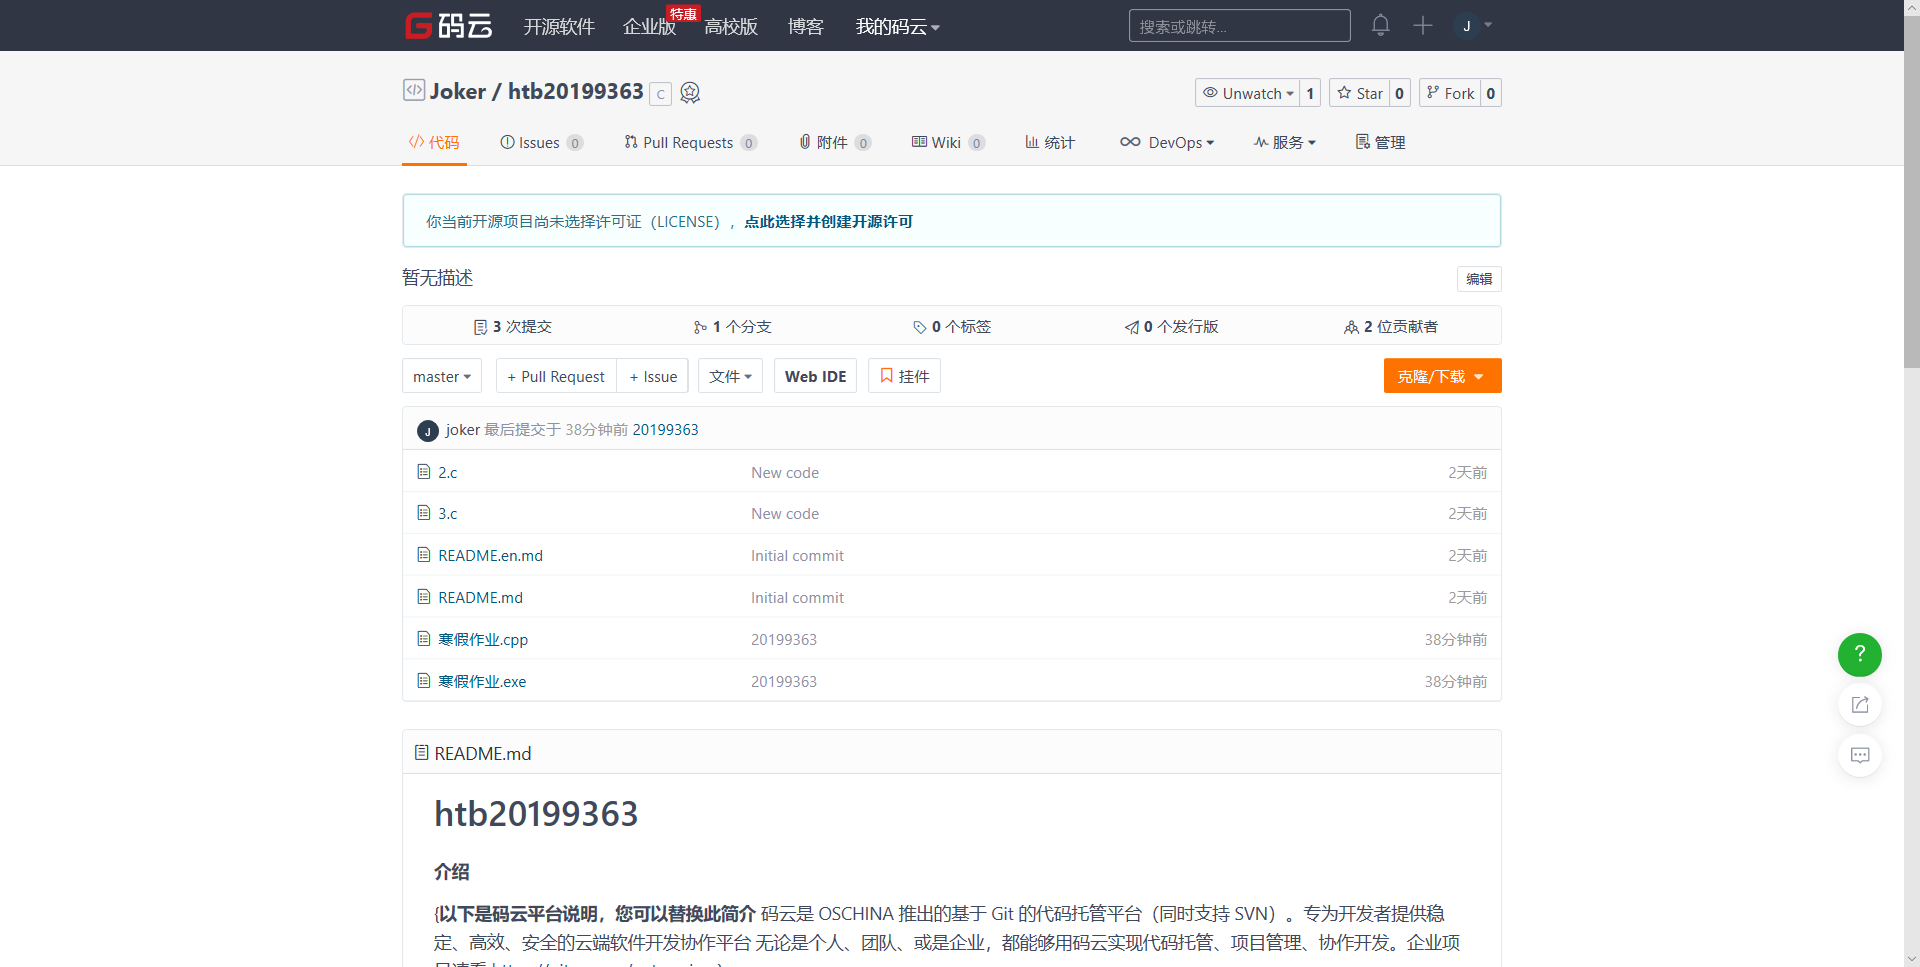Open the 克隆/下载 dropdown
This screenshot has height=967, width=1920.
tap(1442, 376)
